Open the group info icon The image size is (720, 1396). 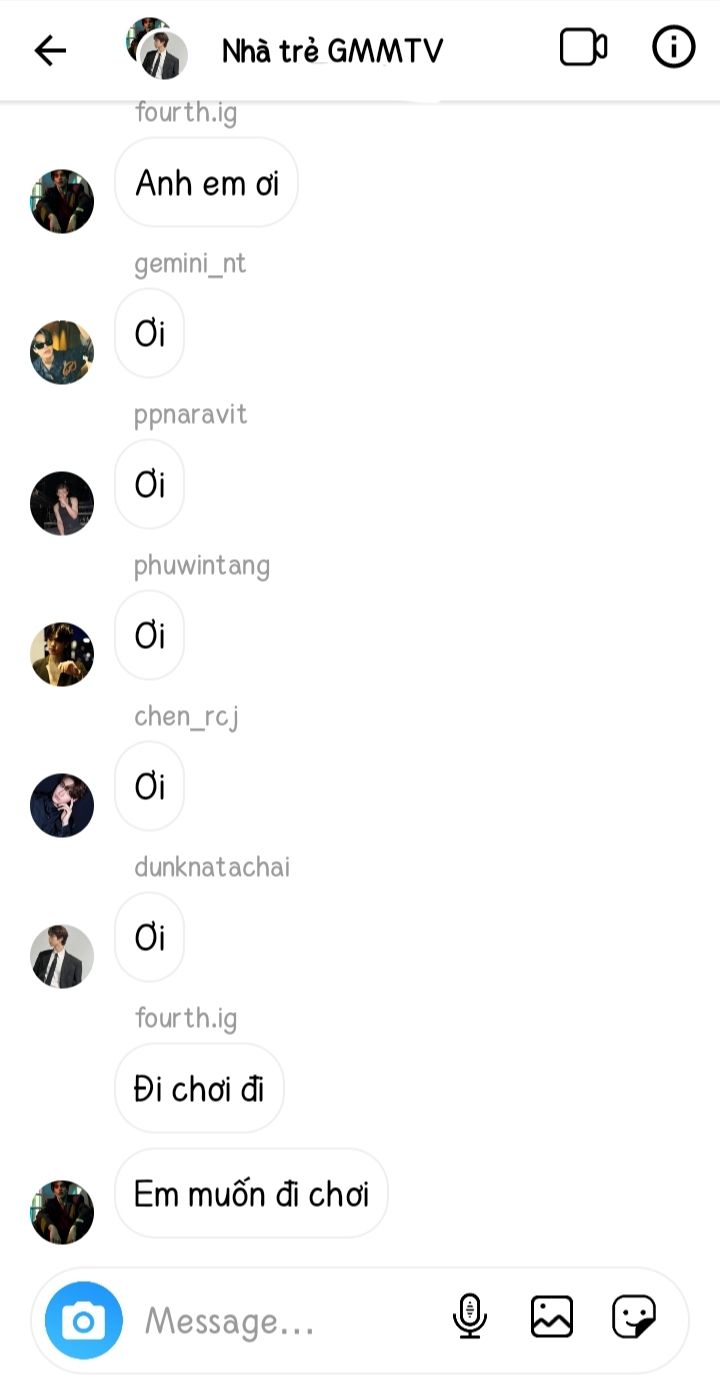tap(673, 47)
